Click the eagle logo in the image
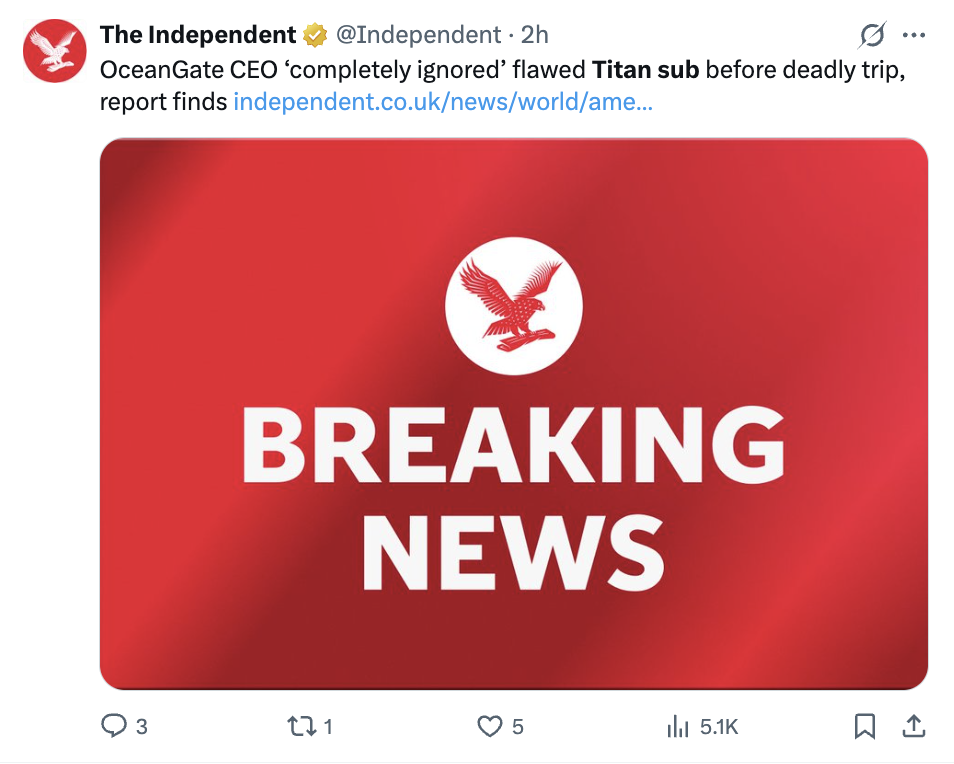This screenshot has height=764, width=954. tap(513, 304)
